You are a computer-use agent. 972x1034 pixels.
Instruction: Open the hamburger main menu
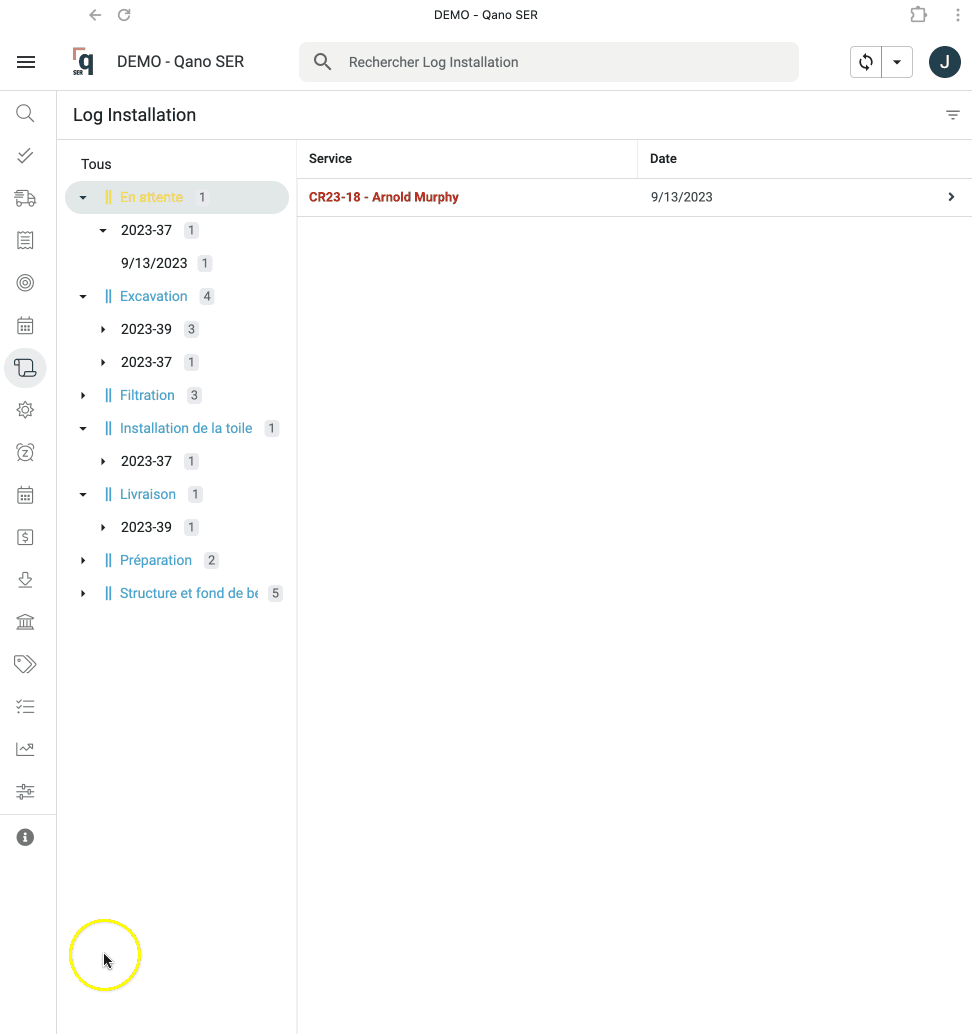click(x=26, y=62)
